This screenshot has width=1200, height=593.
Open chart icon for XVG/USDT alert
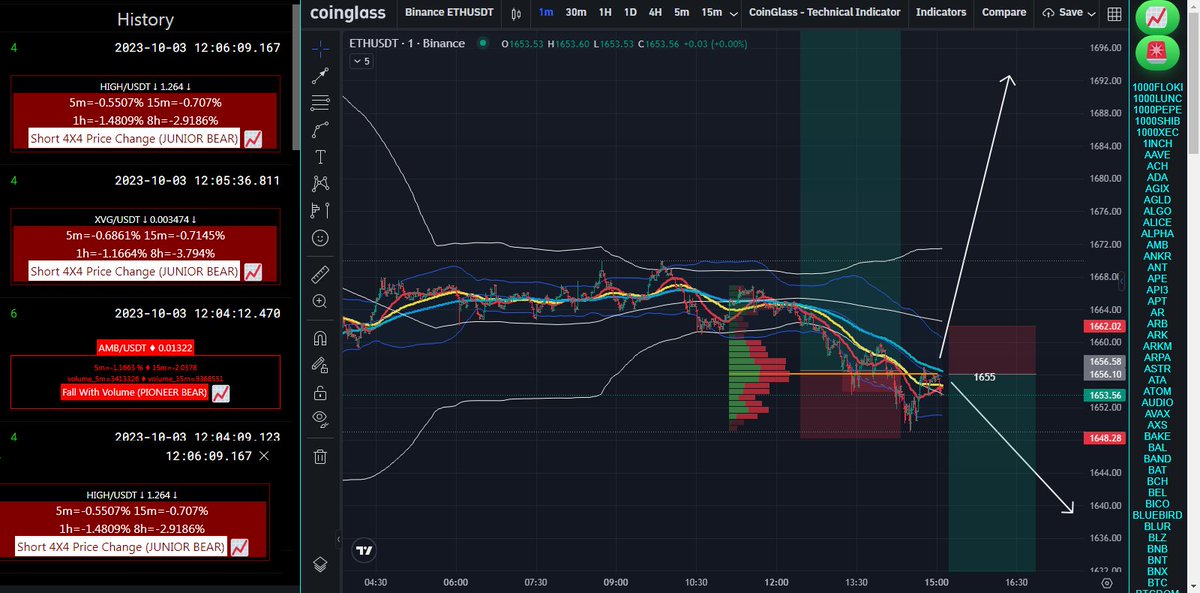[x=253, y=271]
